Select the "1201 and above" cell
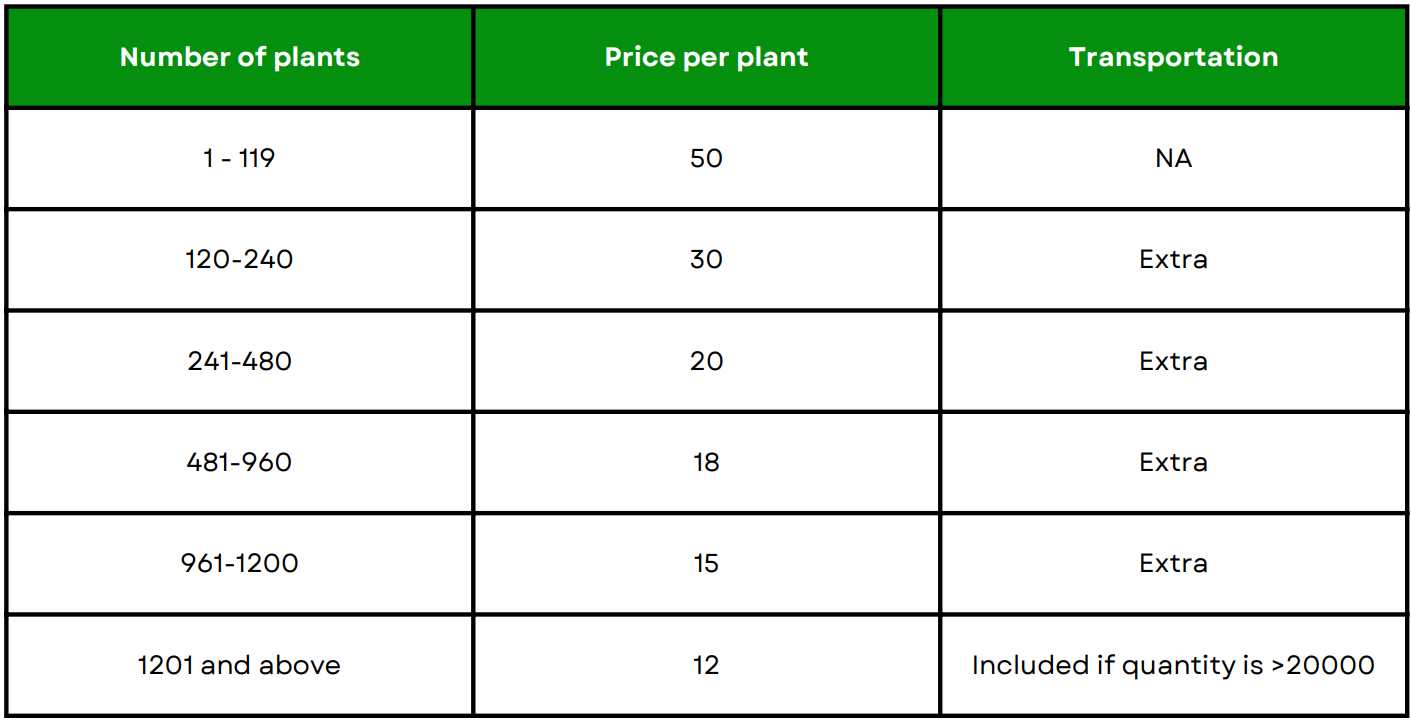 [240, 665]
